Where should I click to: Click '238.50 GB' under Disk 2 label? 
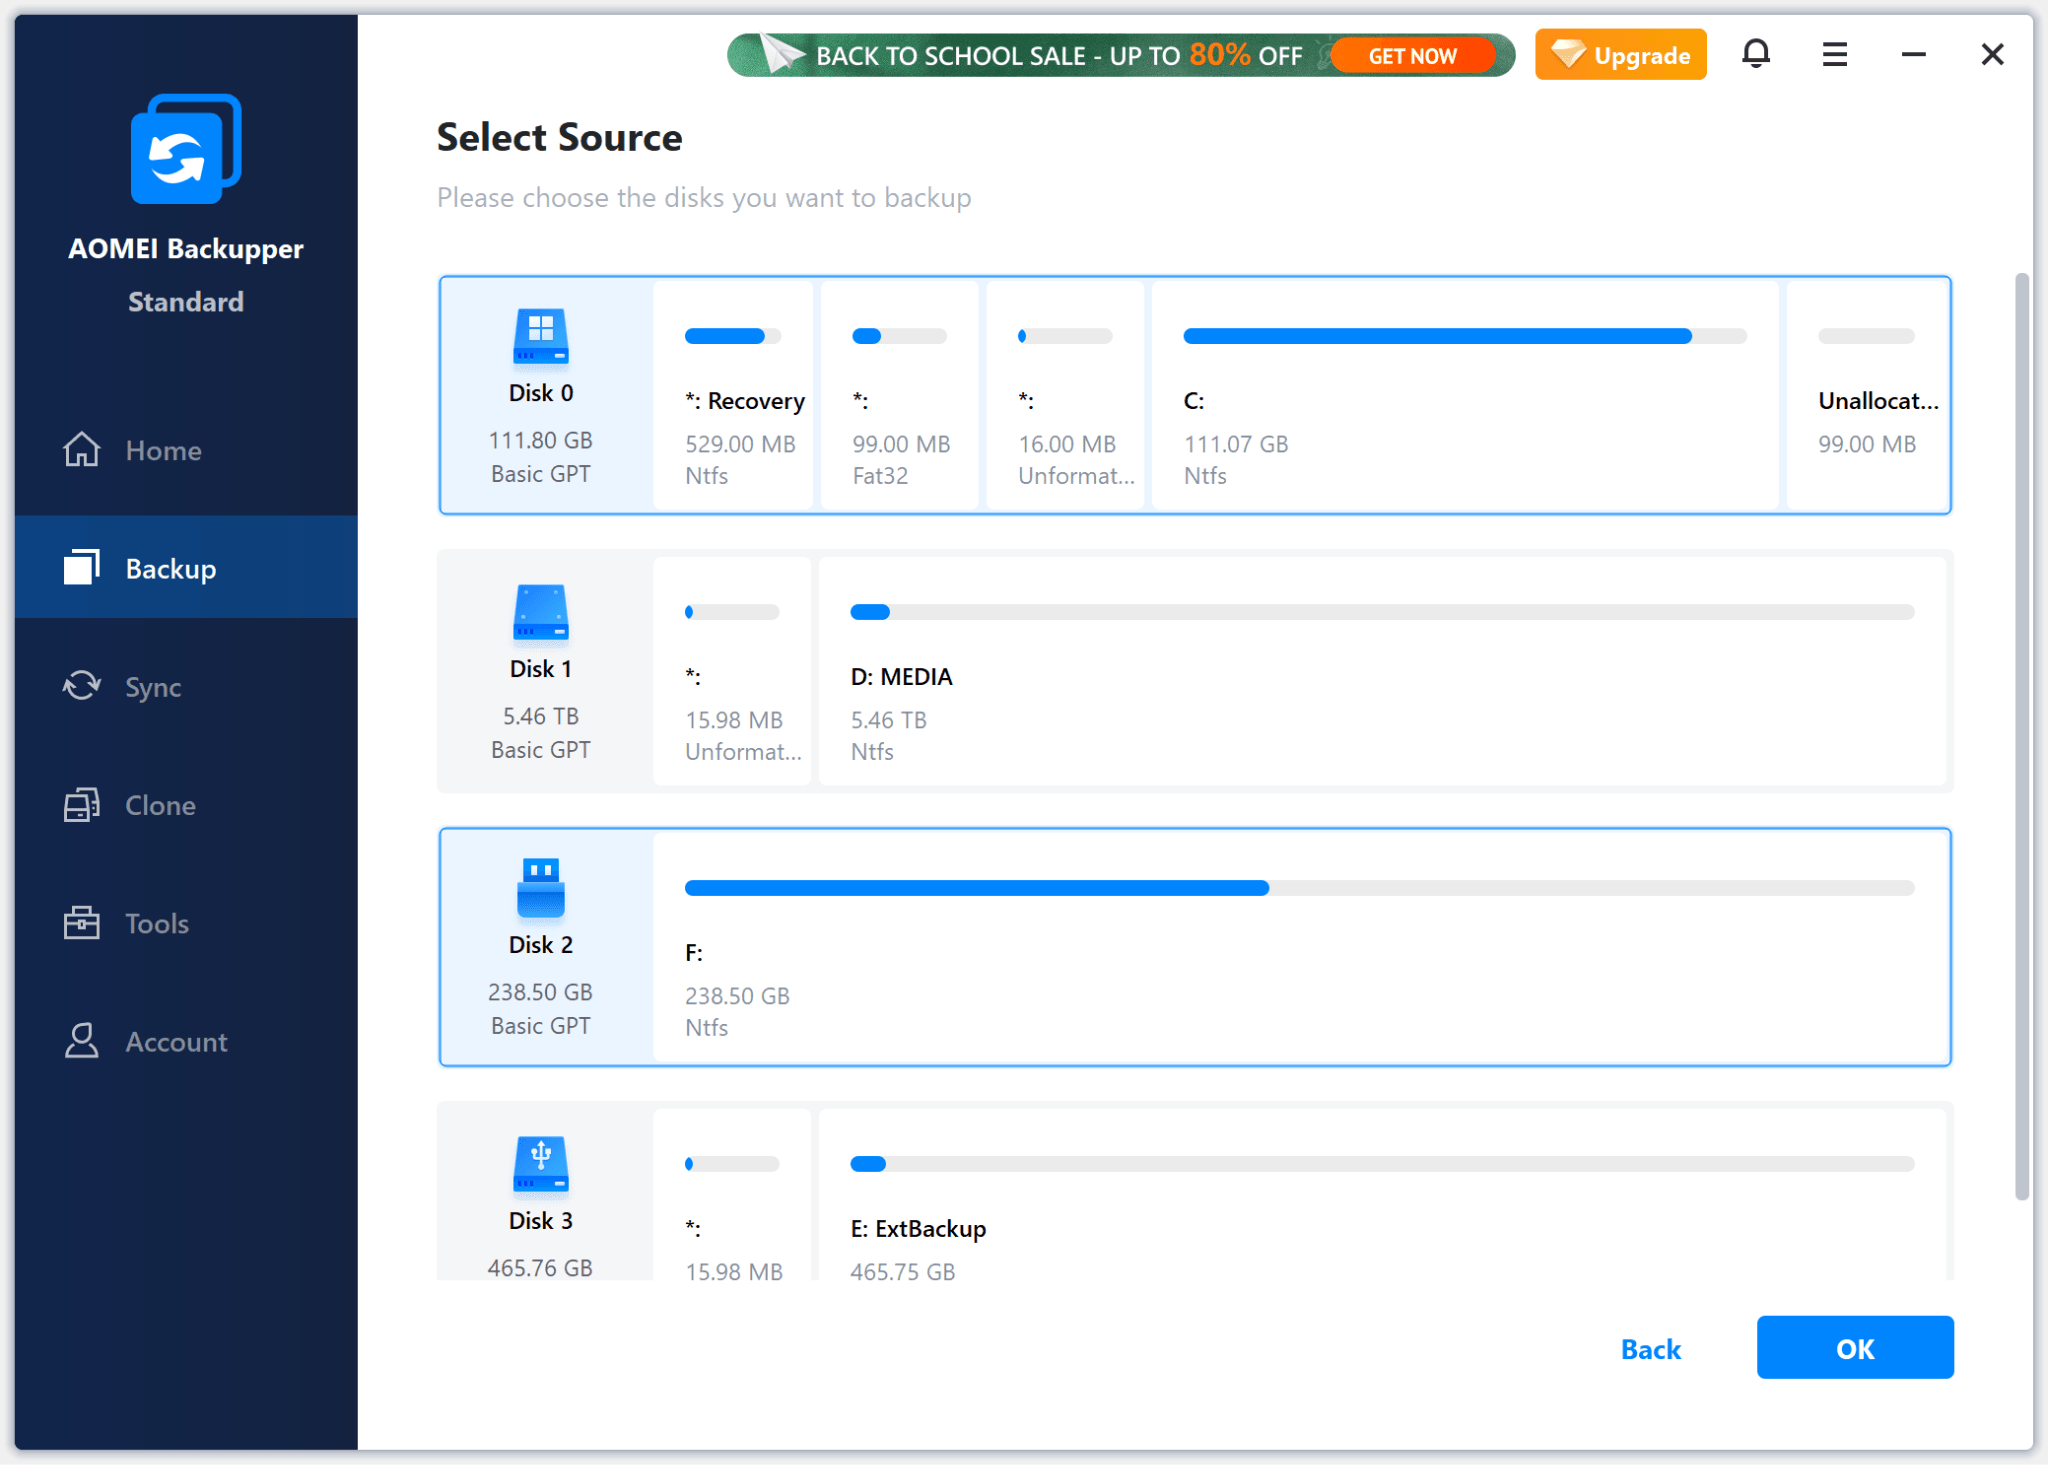pyautogui.click(x=541, y=992)
